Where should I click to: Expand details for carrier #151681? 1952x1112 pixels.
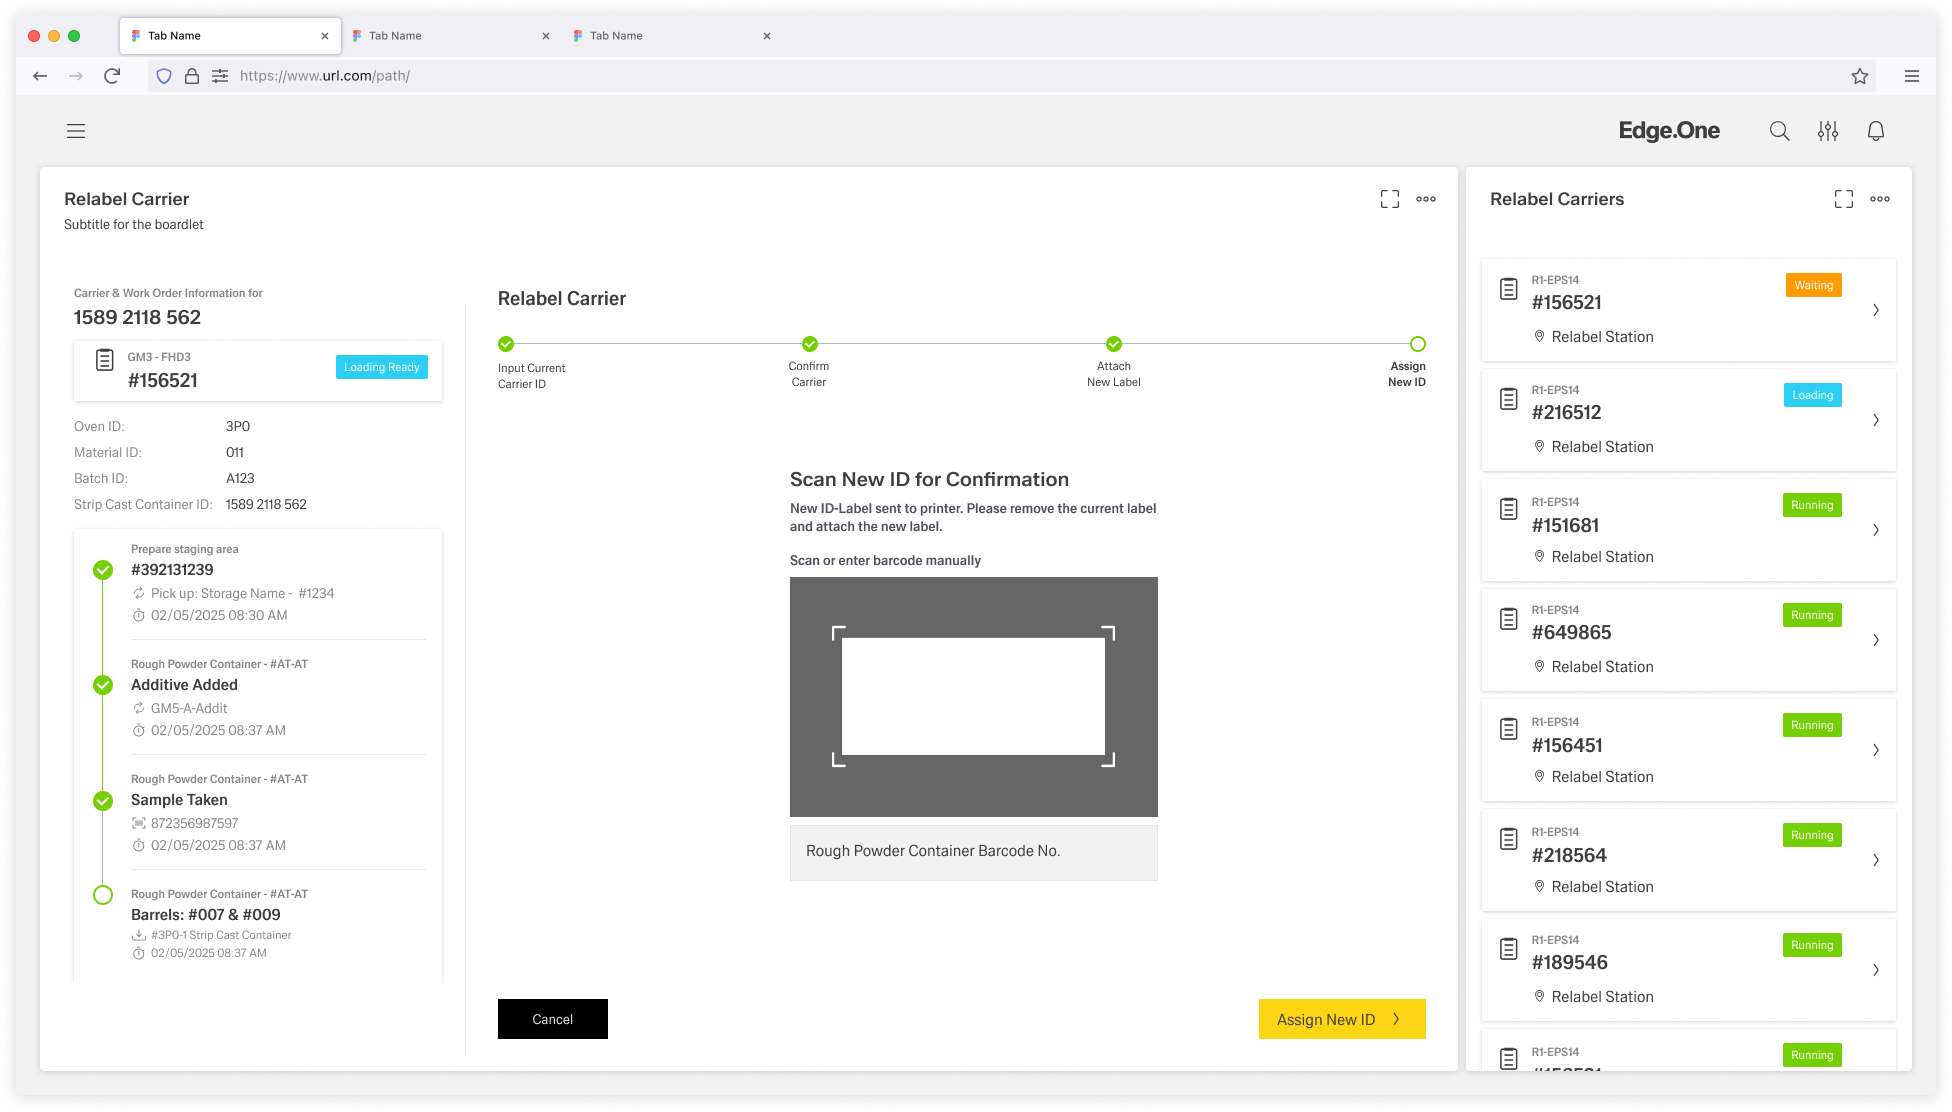tap(1875, 530)
